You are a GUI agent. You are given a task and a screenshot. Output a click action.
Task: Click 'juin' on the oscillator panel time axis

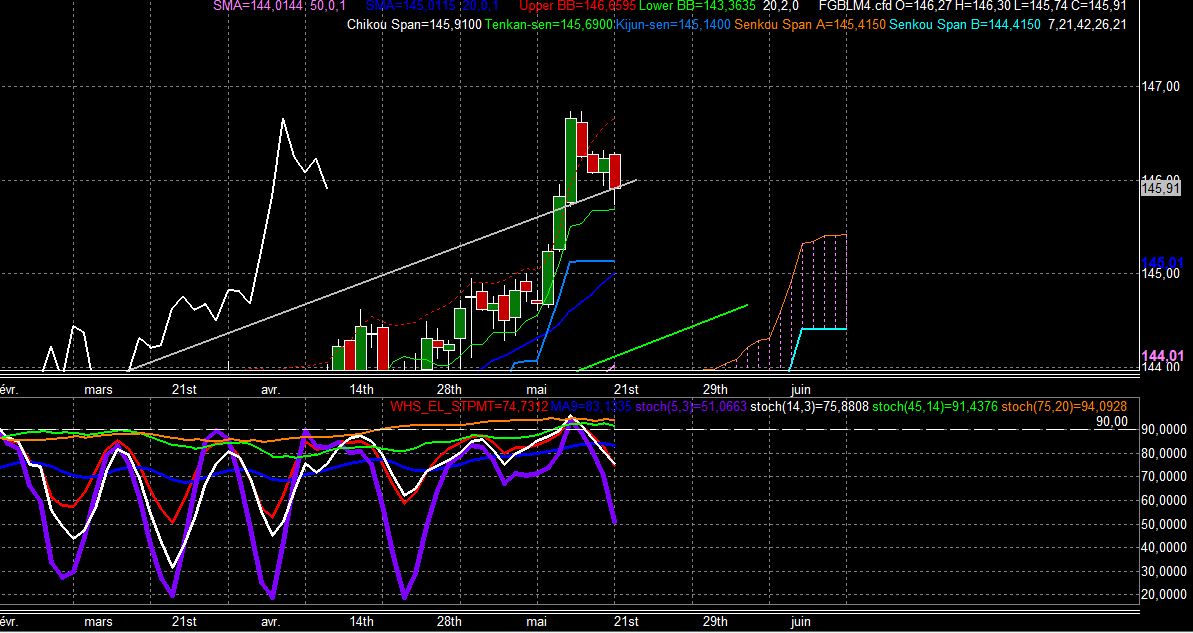tap(800, 622)
